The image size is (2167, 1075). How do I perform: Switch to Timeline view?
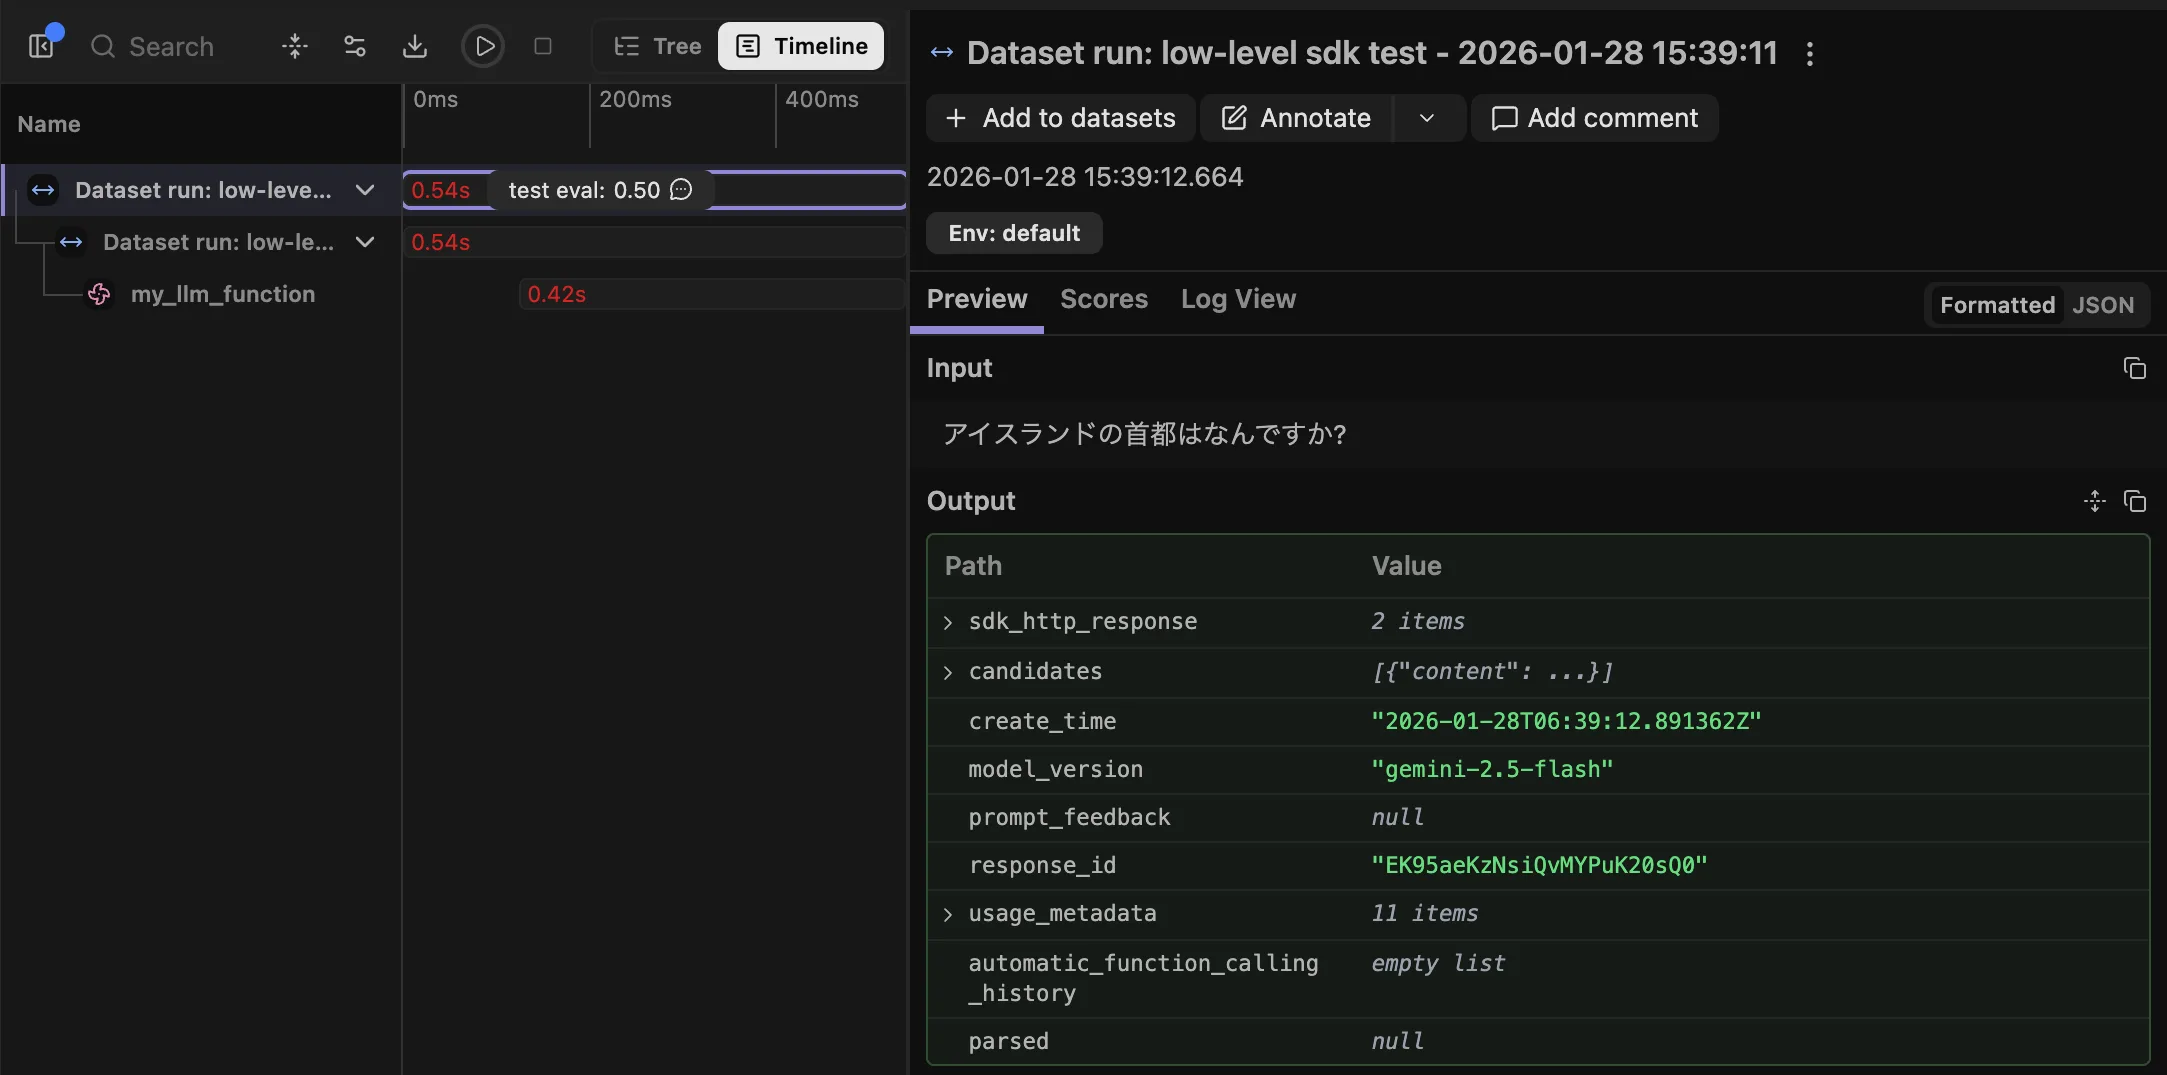click(x=801, y=46)
